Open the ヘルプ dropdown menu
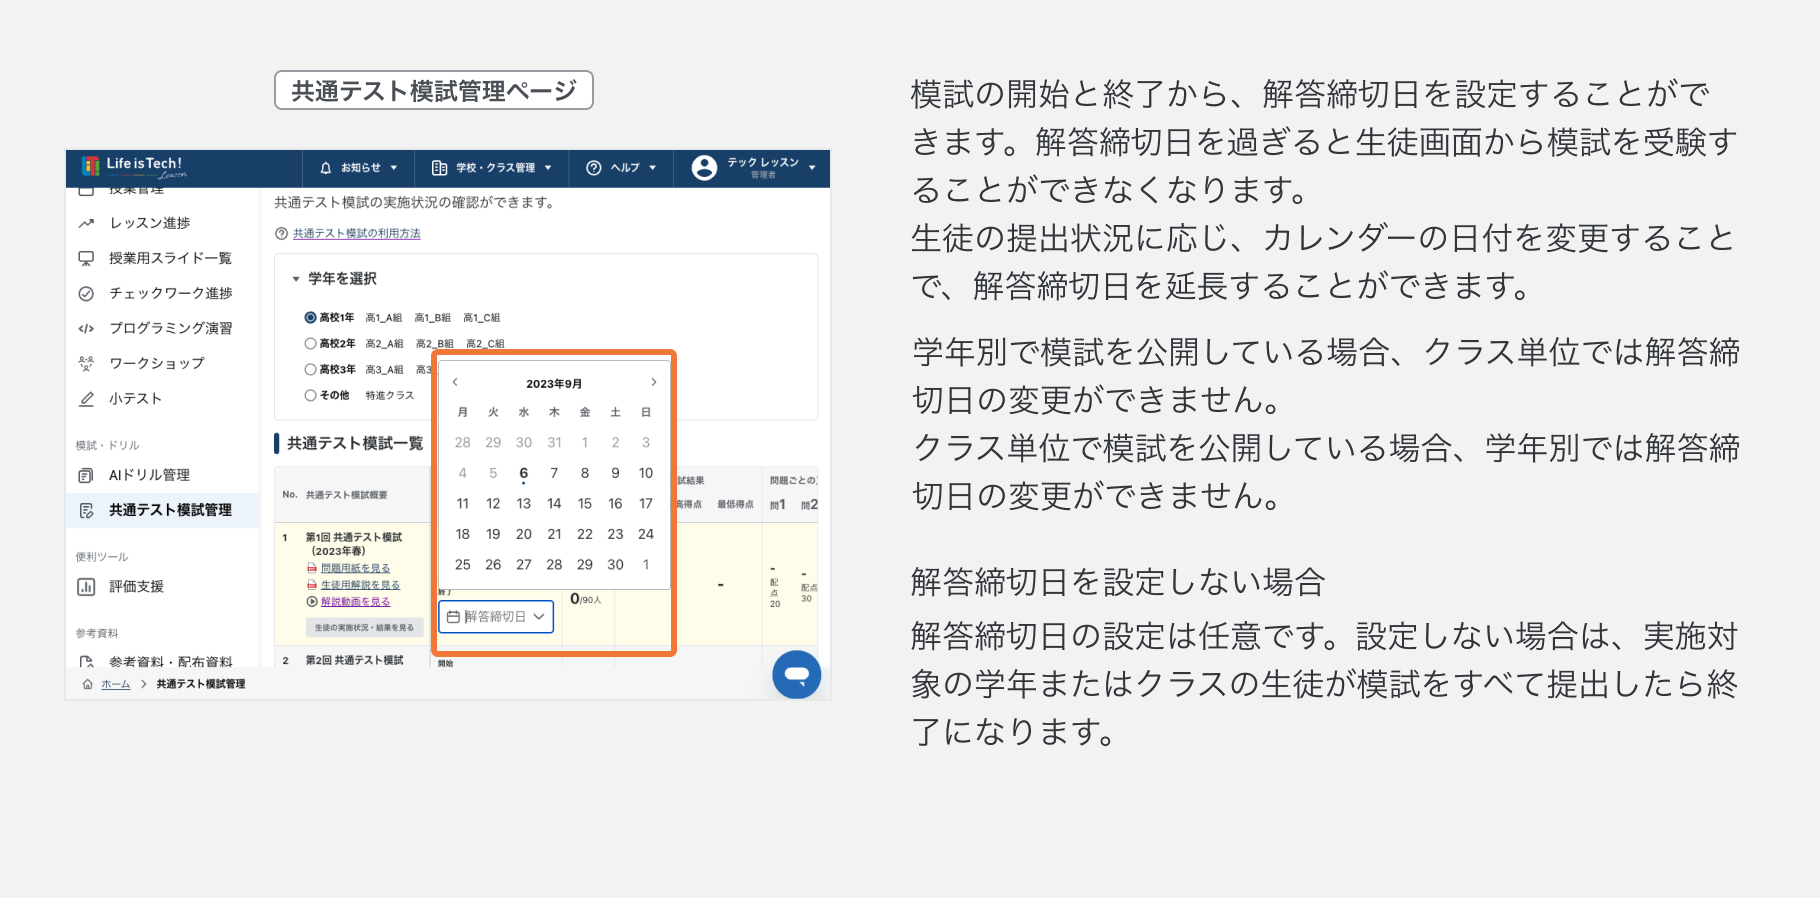 point(621,168)
